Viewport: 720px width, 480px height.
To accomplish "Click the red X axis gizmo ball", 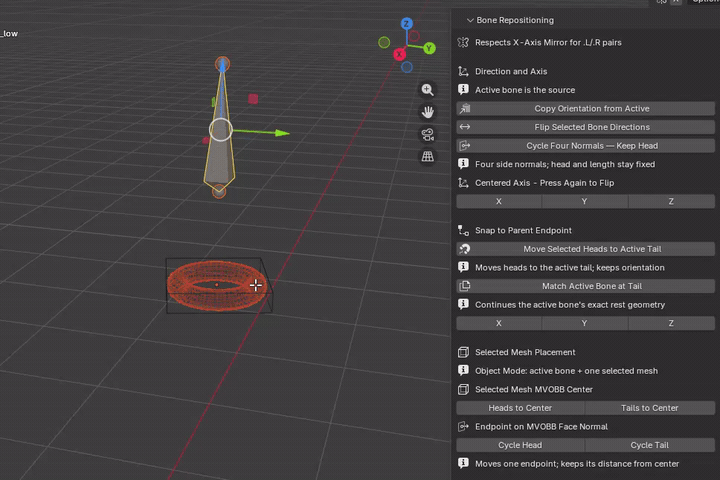I will pos(399,54).
